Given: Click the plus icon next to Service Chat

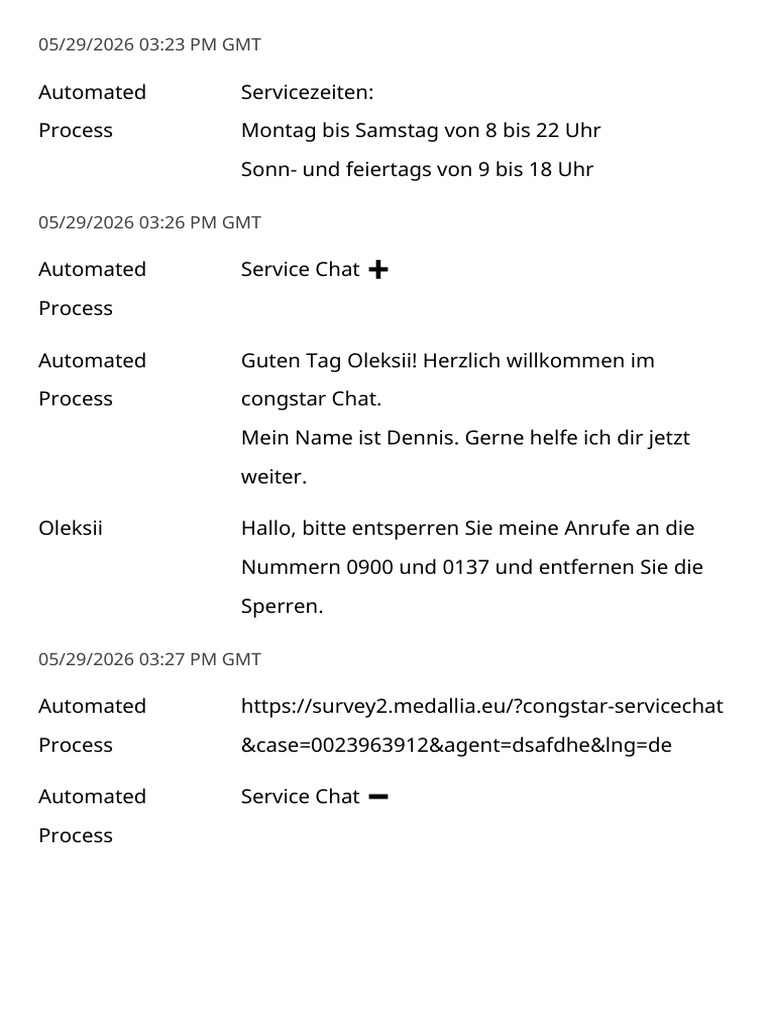Looking at the screenshot, I should [x=378, y=269].
